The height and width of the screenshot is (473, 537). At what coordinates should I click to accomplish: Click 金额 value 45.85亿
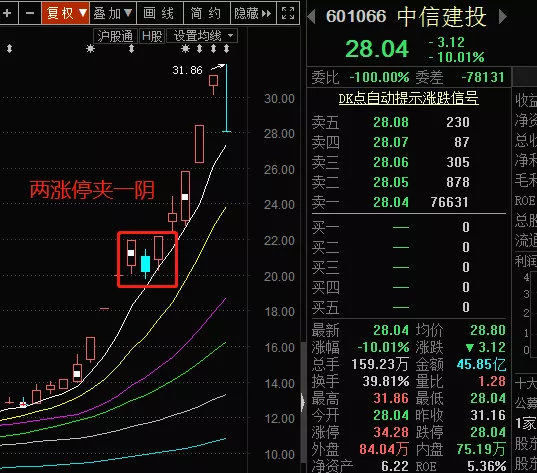click(x=482, y=364)
